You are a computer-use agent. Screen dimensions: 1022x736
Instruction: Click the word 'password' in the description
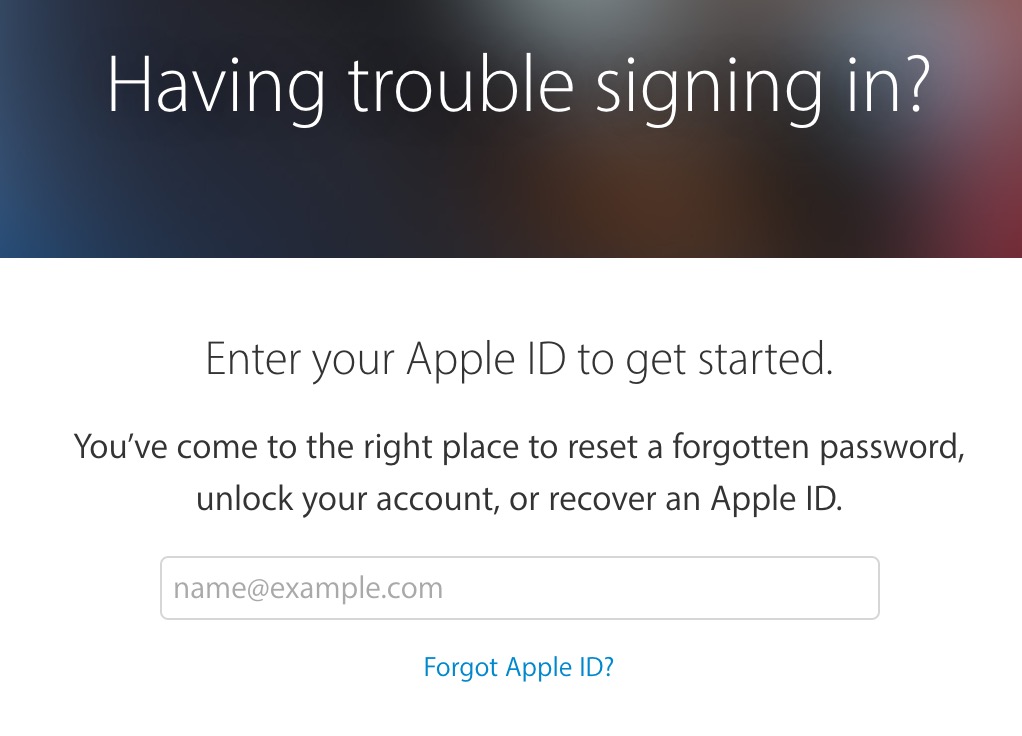[892, 447]
